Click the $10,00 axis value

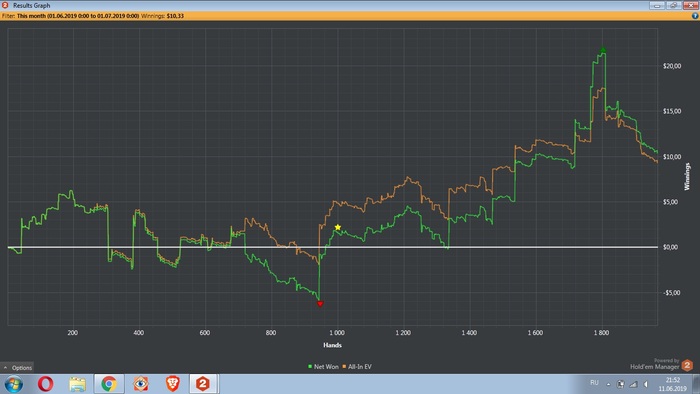click(x=672, y=157)
